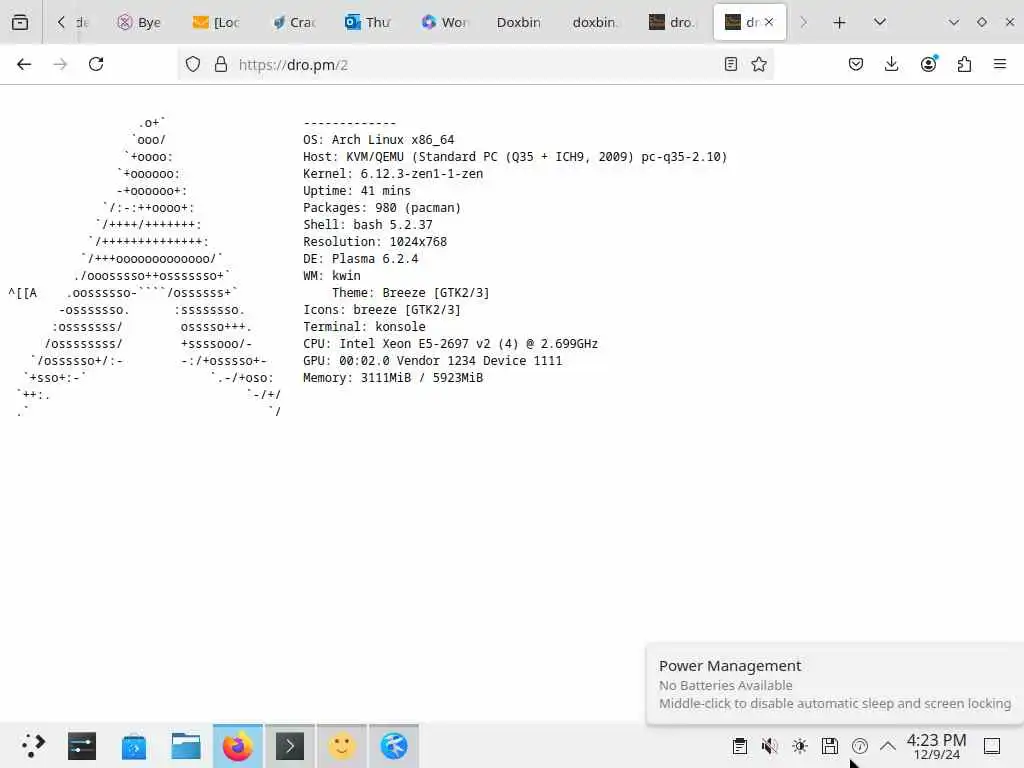1024x768 pixels.
Task: Open Firefox View in the tab bar
Action: click(x=20, y=22)
